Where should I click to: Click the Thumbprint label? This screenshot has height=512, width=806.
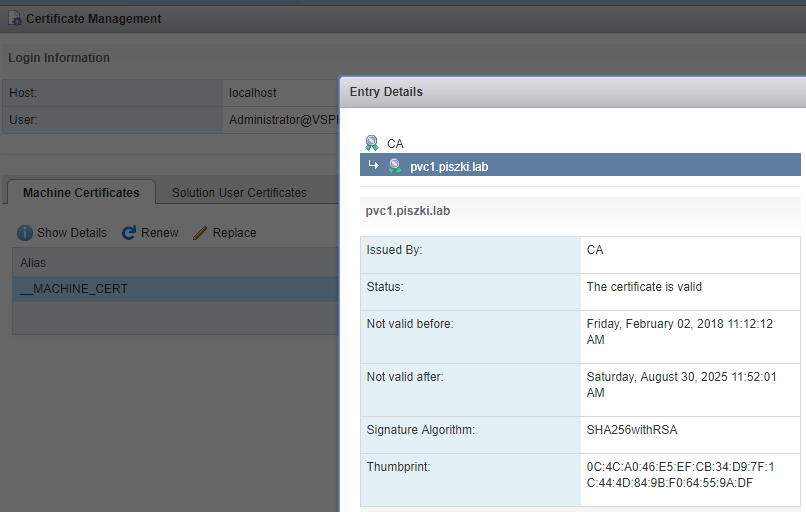[x=398, y=467]
